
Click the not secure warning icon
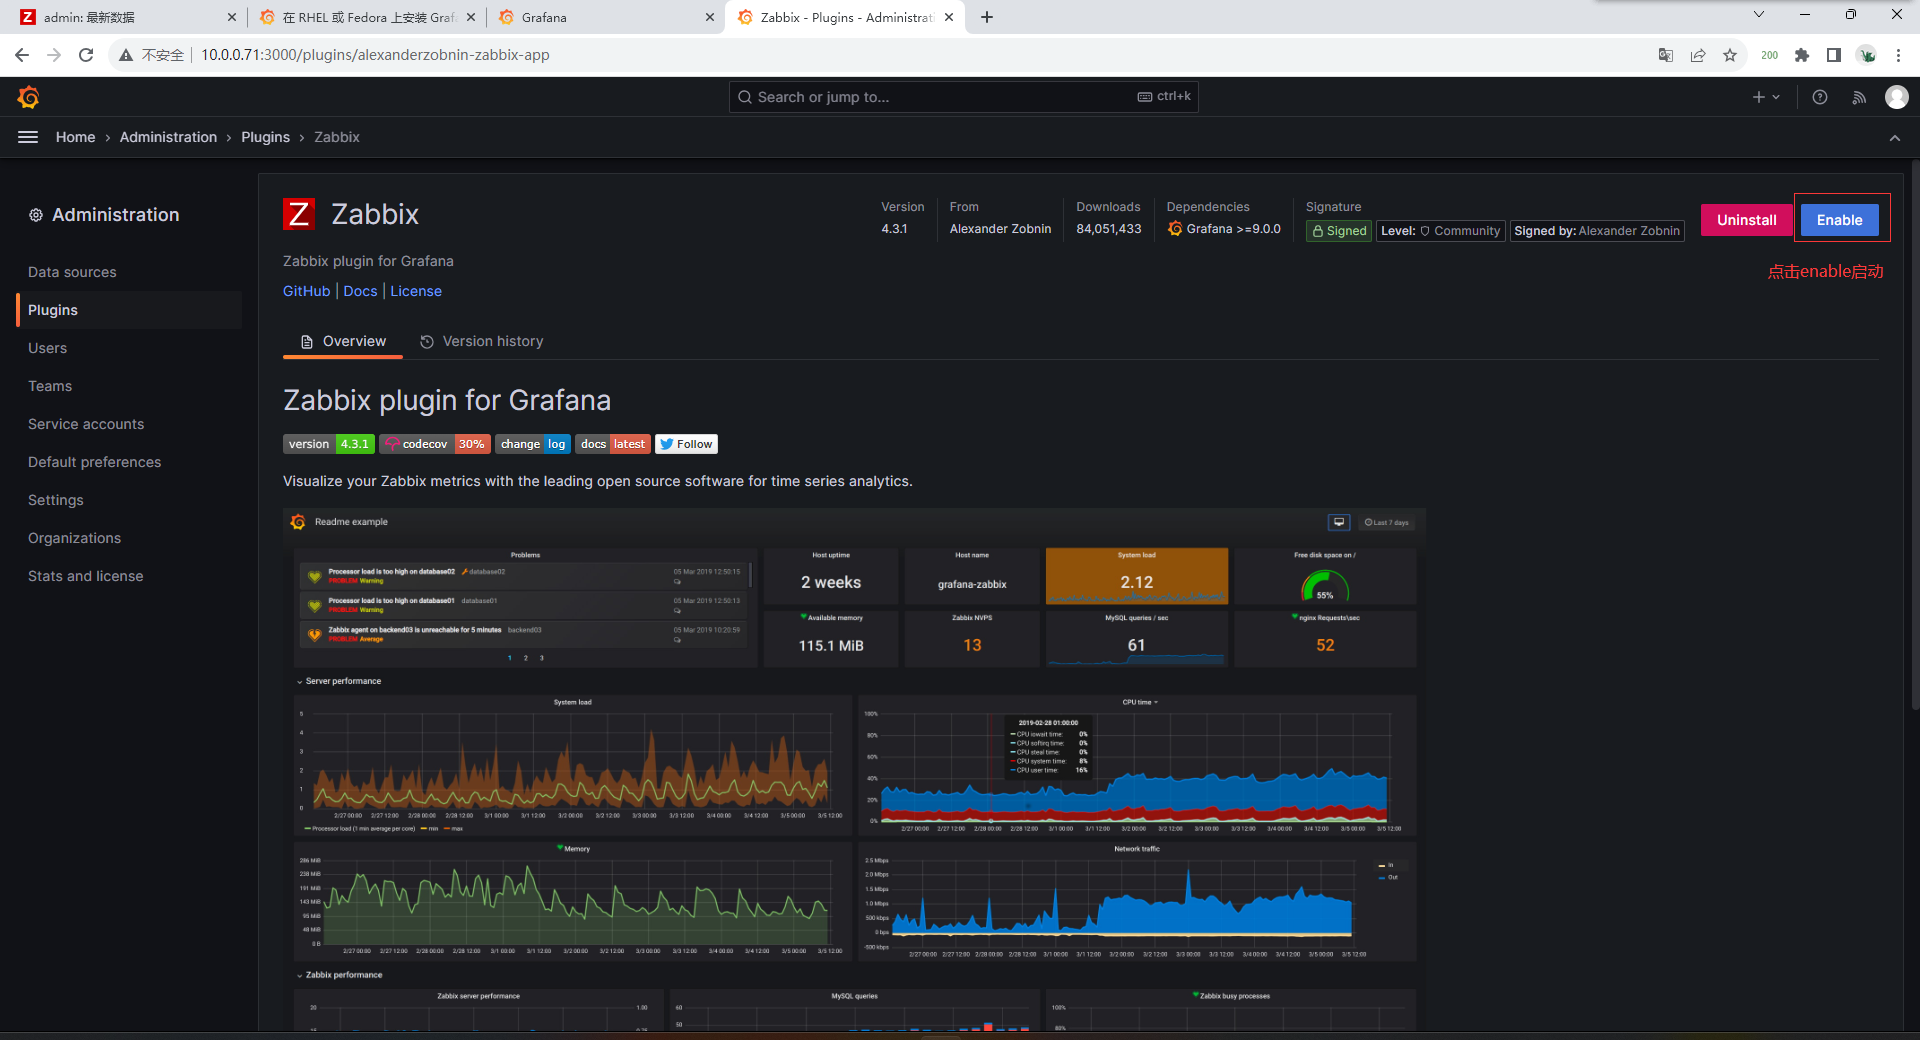126,55
